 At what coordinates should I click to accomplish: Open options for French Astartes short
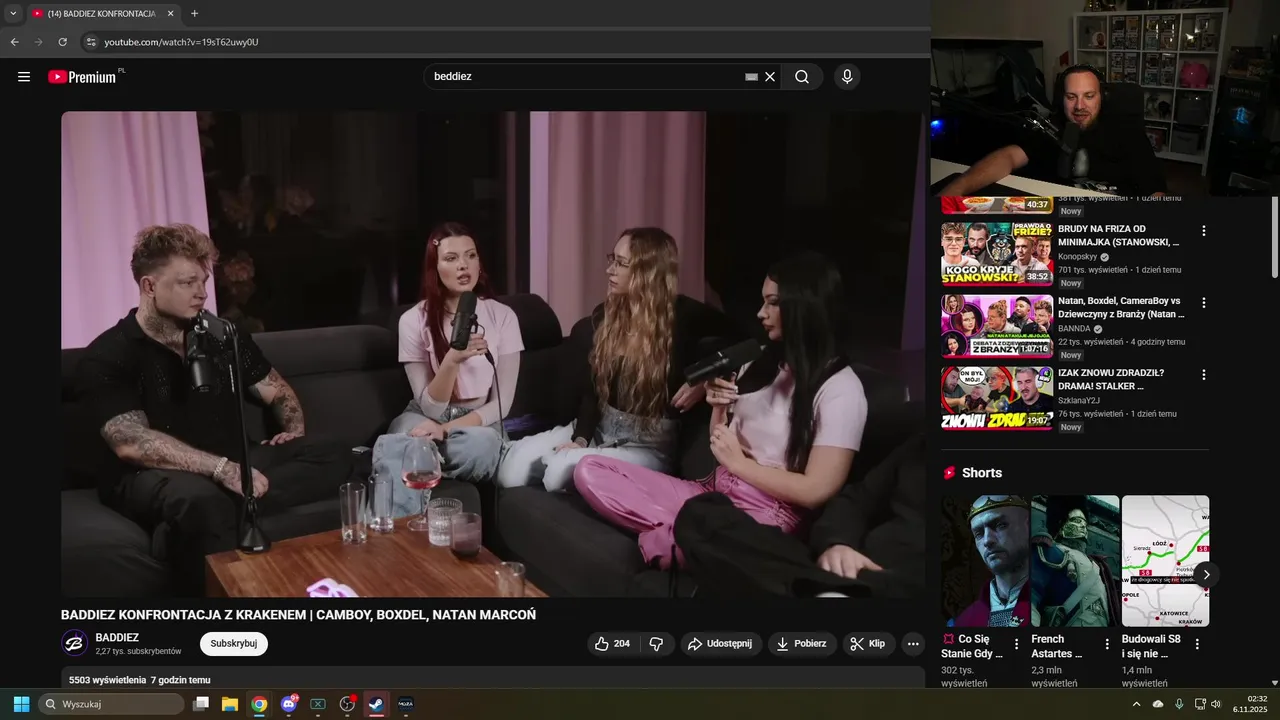coord(1107,644)
